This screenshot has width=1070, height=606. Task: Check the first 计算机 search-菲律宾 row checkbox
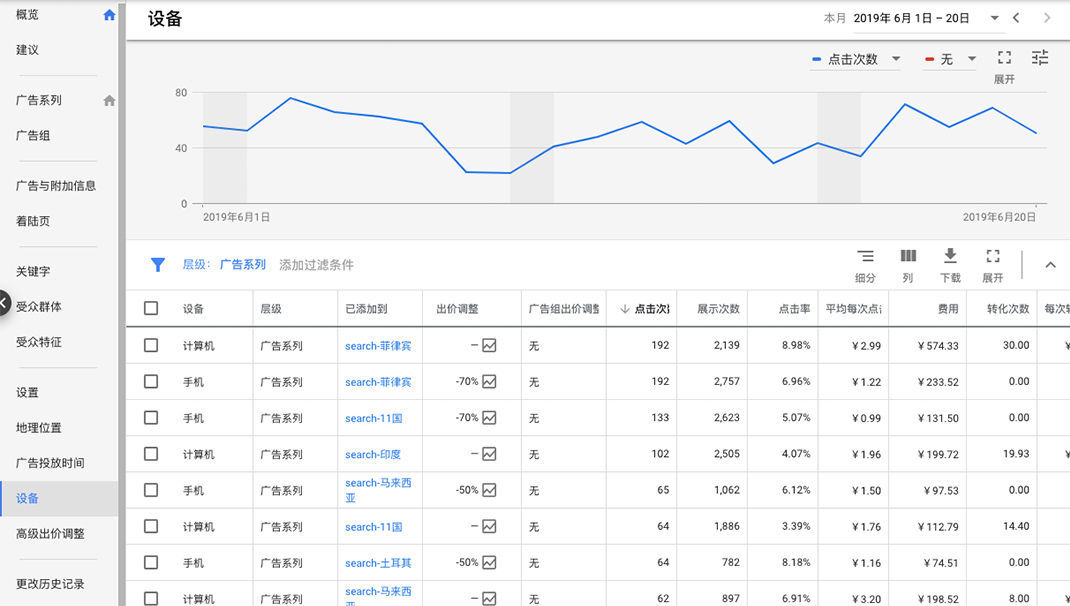click(x=151, y=345)
